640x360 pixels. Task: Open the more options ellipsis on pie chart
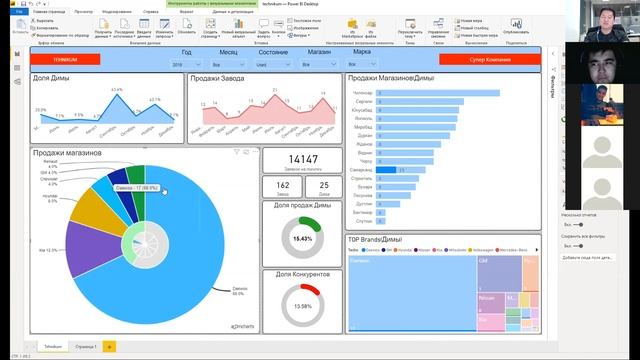256,152
